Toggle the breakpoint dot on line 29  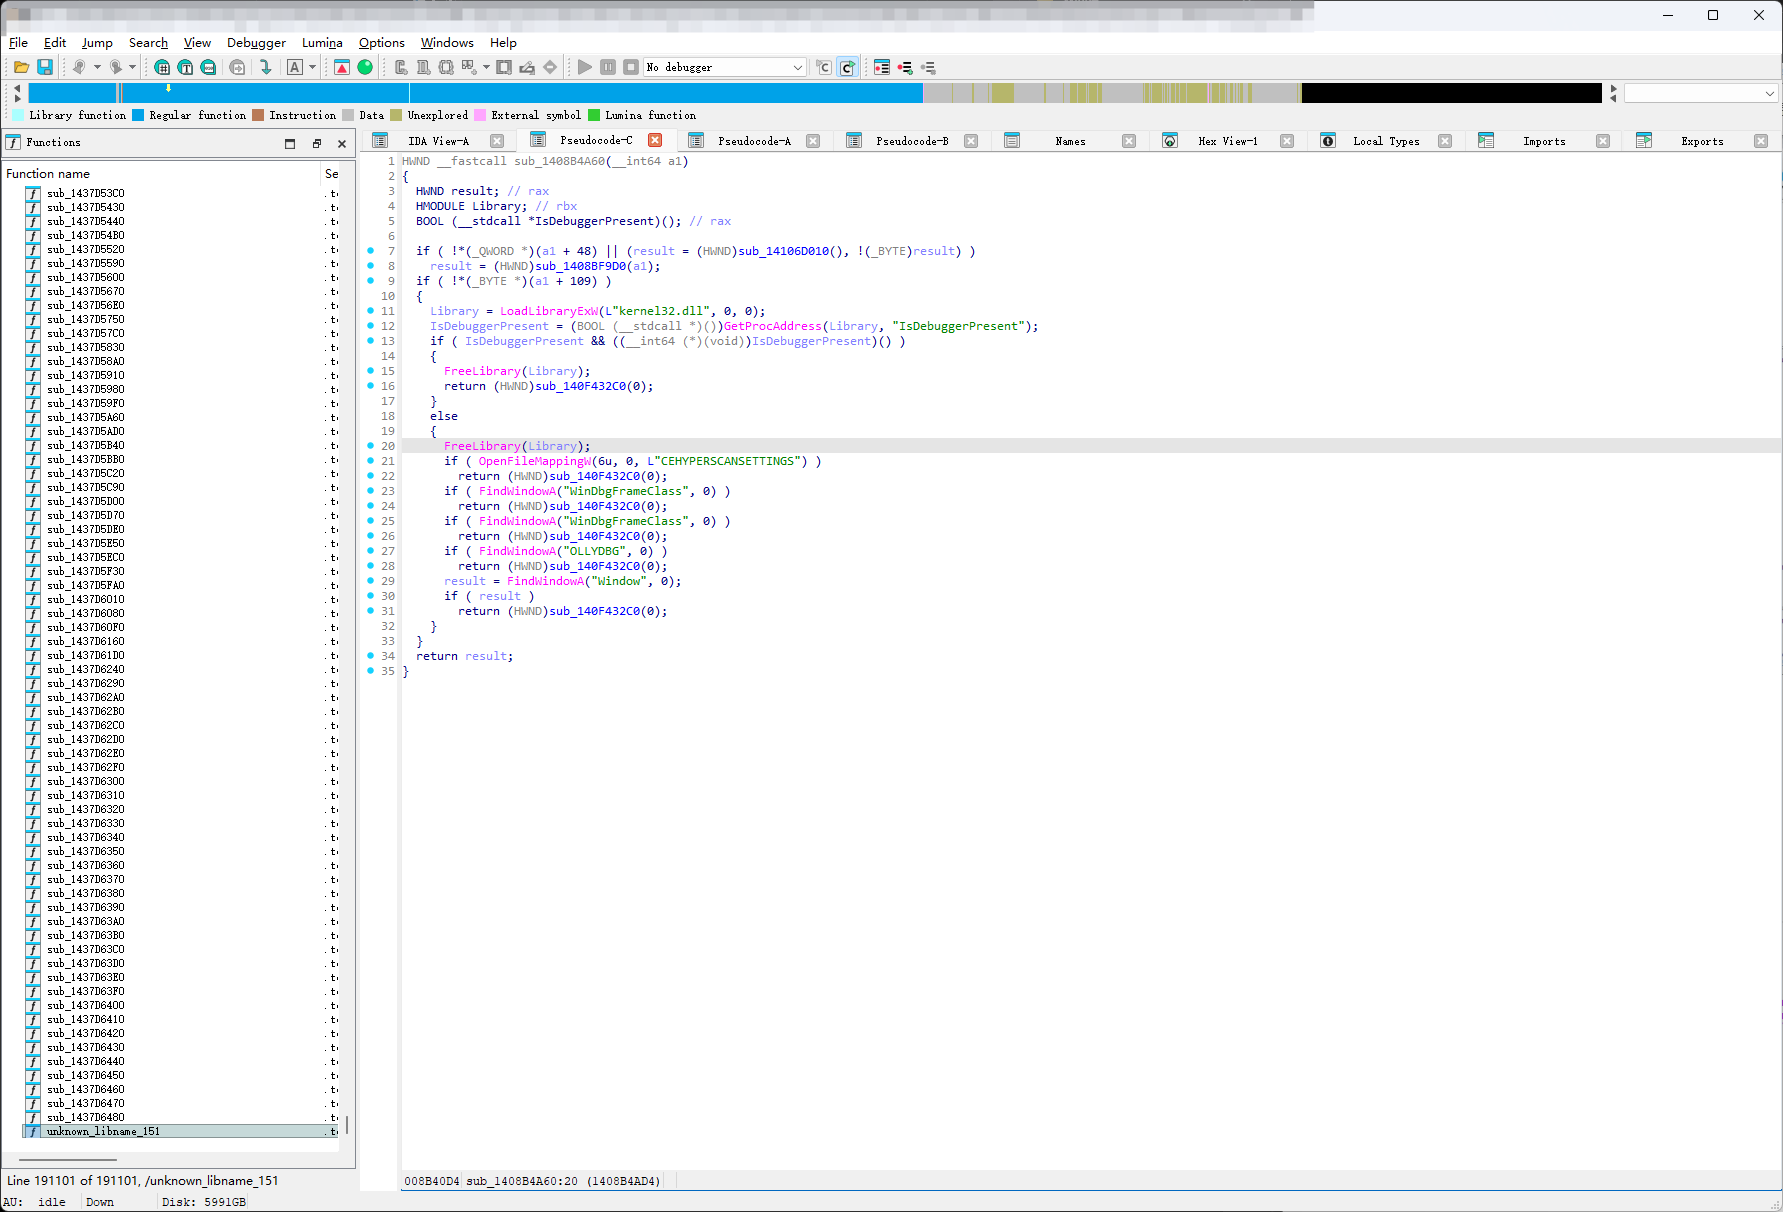(371, 581)
